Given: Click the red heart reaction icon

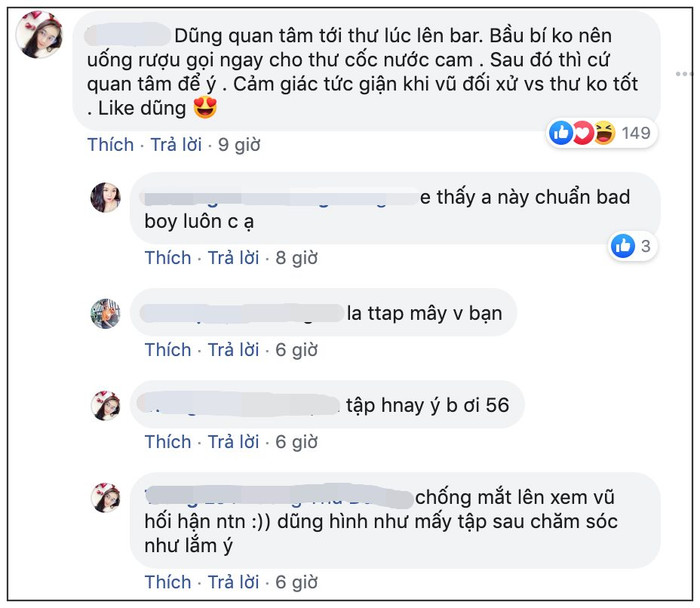Looking at the screenshot, I should [x=583, y=133].
